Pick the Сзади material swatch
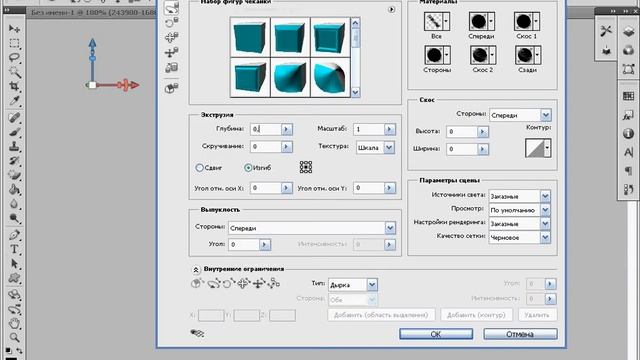Image resolution: width=640 pixels, height=360 pixels. [527, 55]
